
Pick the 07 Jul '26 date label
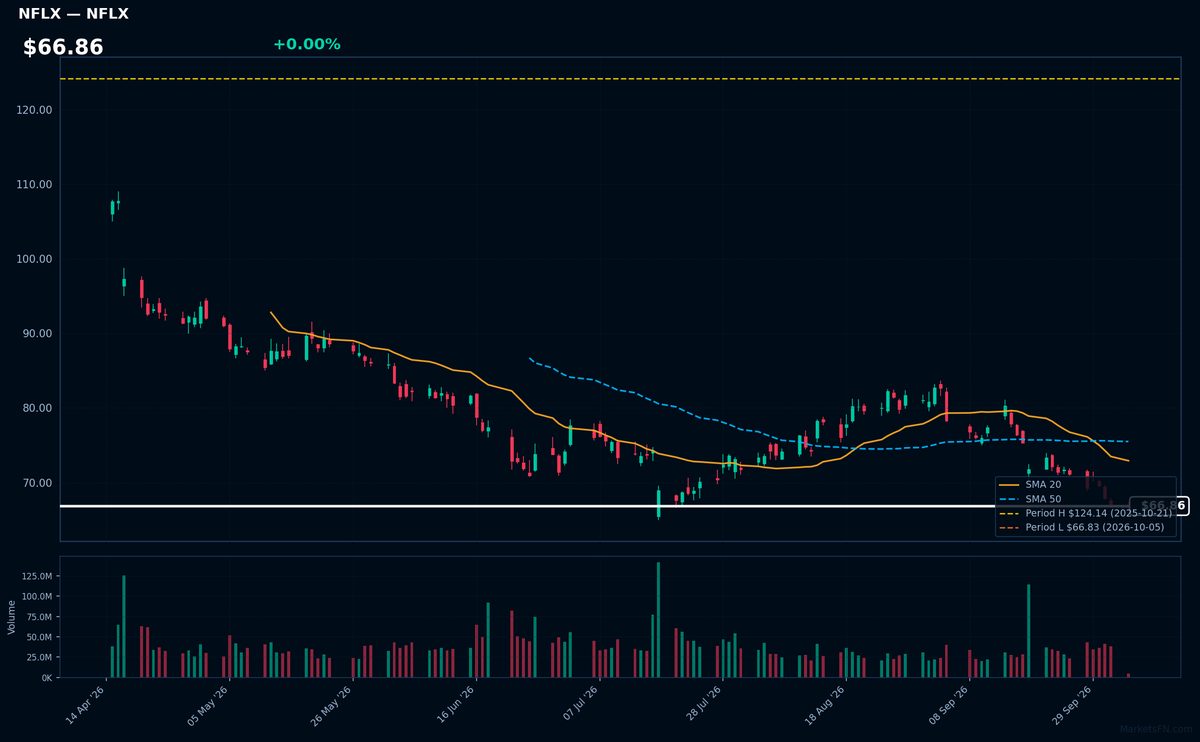click(578, 706)
